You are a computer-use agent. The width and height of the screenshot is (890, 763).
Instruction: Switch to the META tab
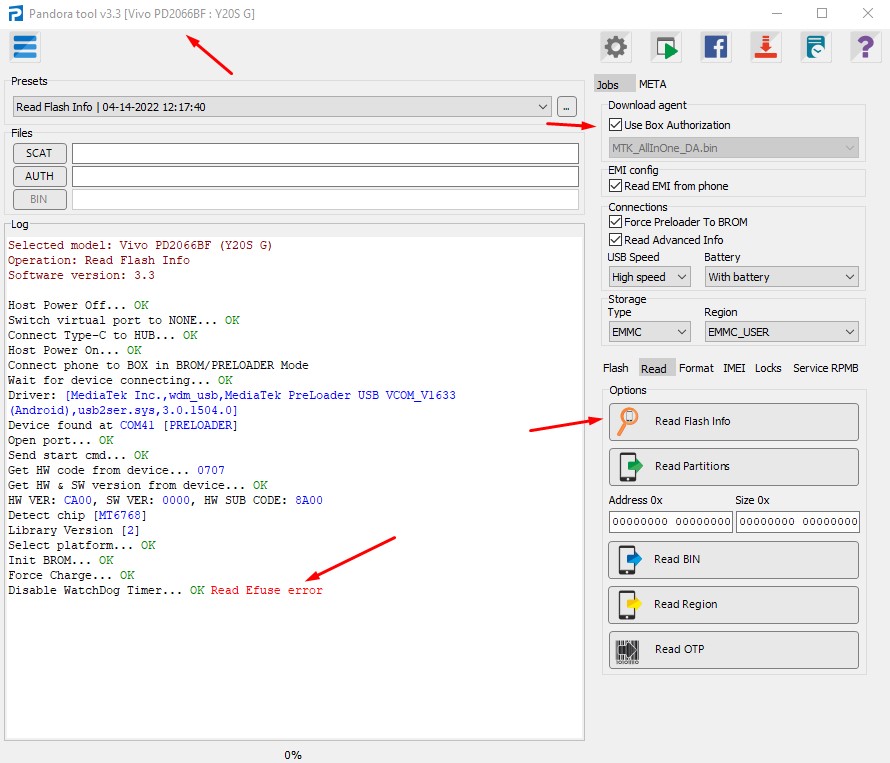[653, 85]
